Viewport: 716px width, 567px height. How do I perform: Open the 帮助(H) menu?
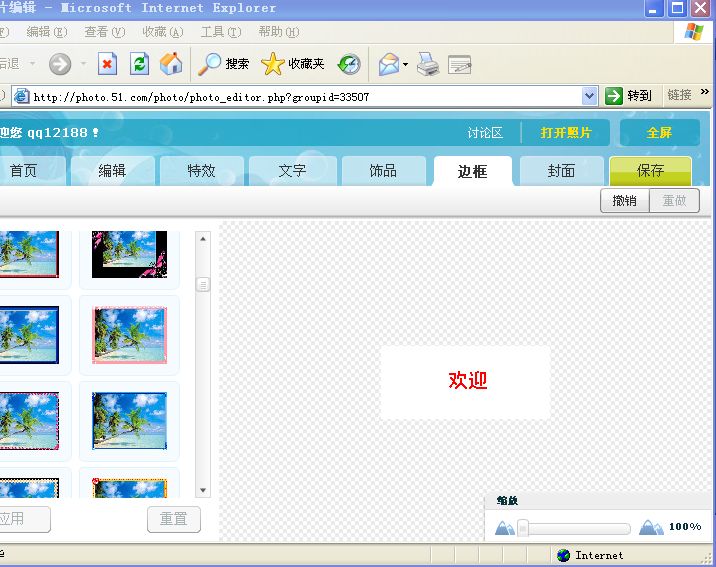pos(279,32)
